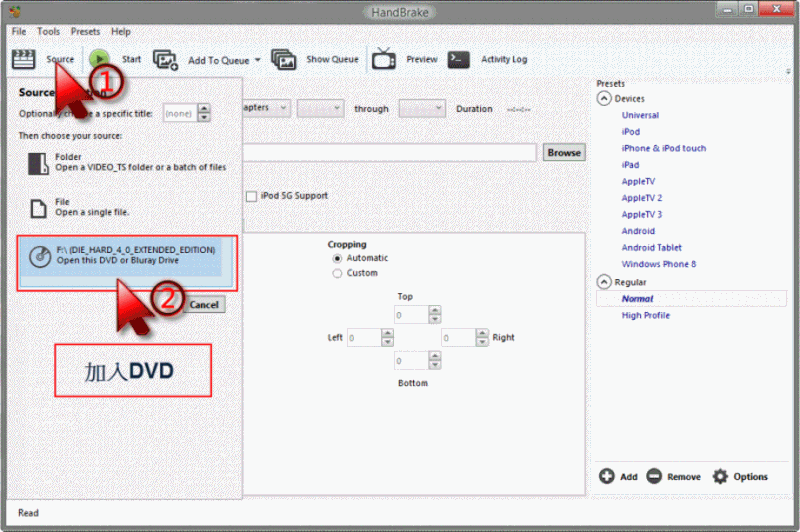This screenshot has width=800, height=532.
Task: Click the green Start play icon
Action: tap(99, 59)
